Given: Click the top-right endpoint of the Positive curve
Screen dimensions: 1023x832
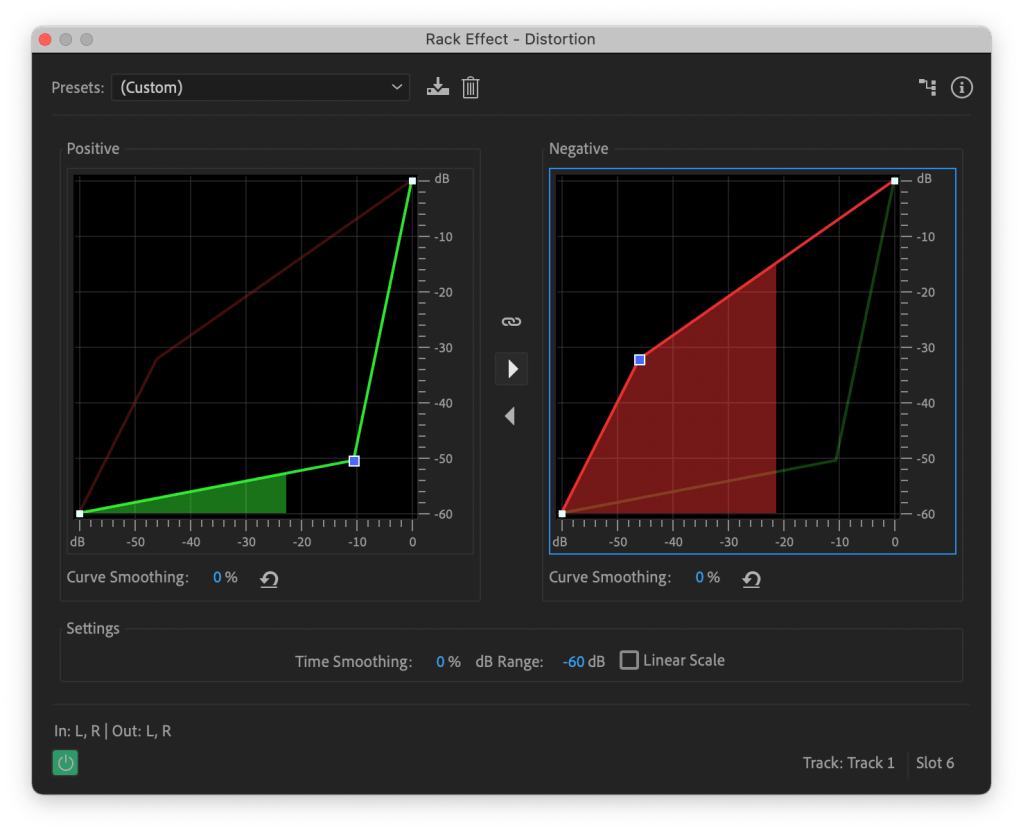Looking at the screenshot, I should pos(412,181).
